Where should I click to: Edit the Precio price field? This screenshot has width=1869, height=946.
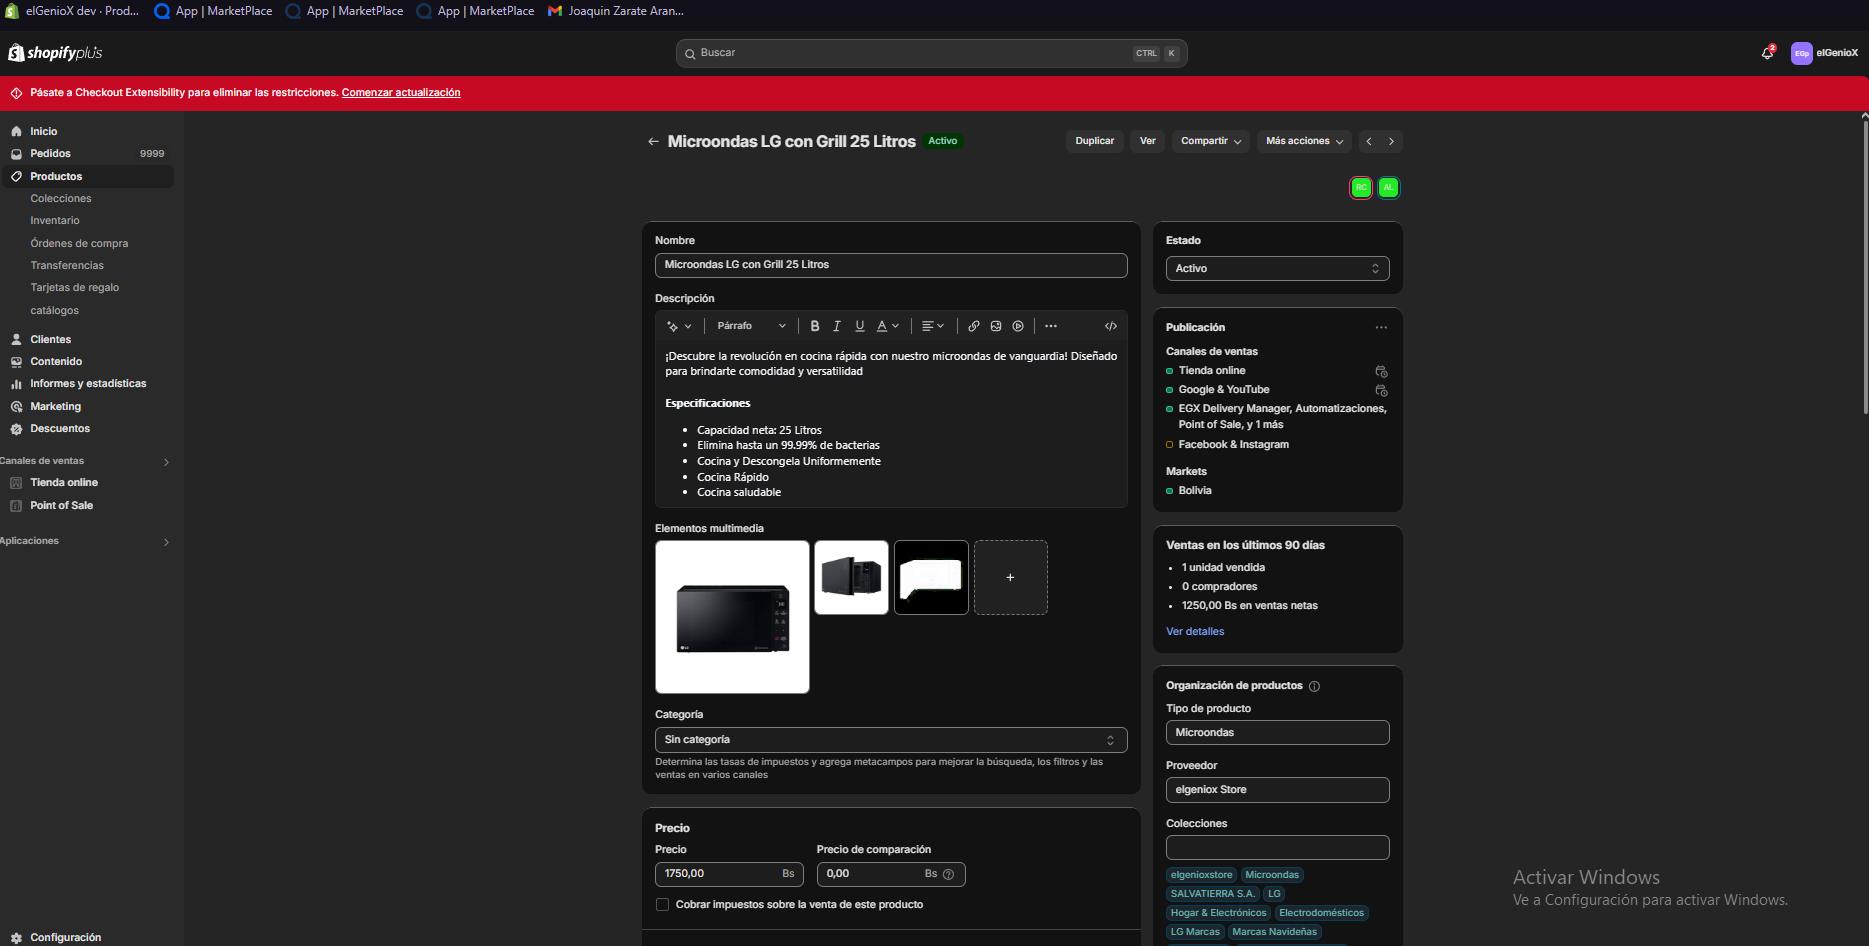pyautogui.click(x=731, y=874)
